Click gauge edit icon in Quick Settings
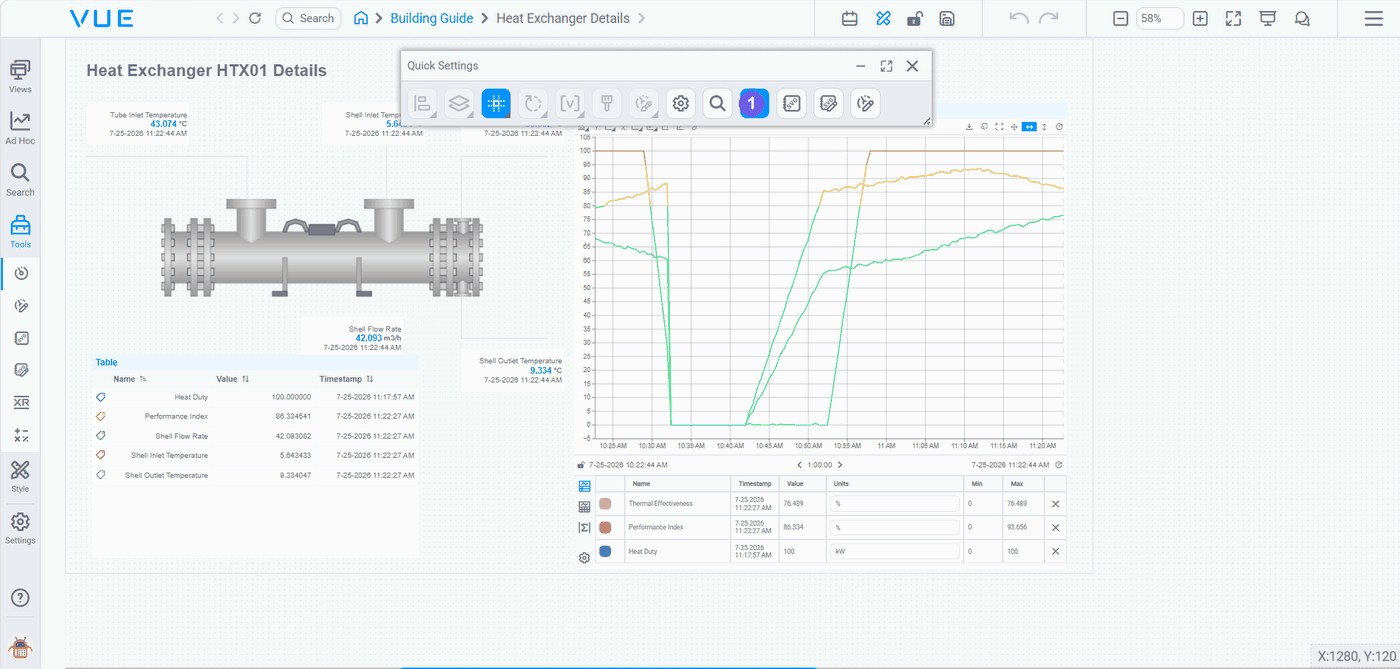This screenshot has height=669, width=1400. click(865, 103)
